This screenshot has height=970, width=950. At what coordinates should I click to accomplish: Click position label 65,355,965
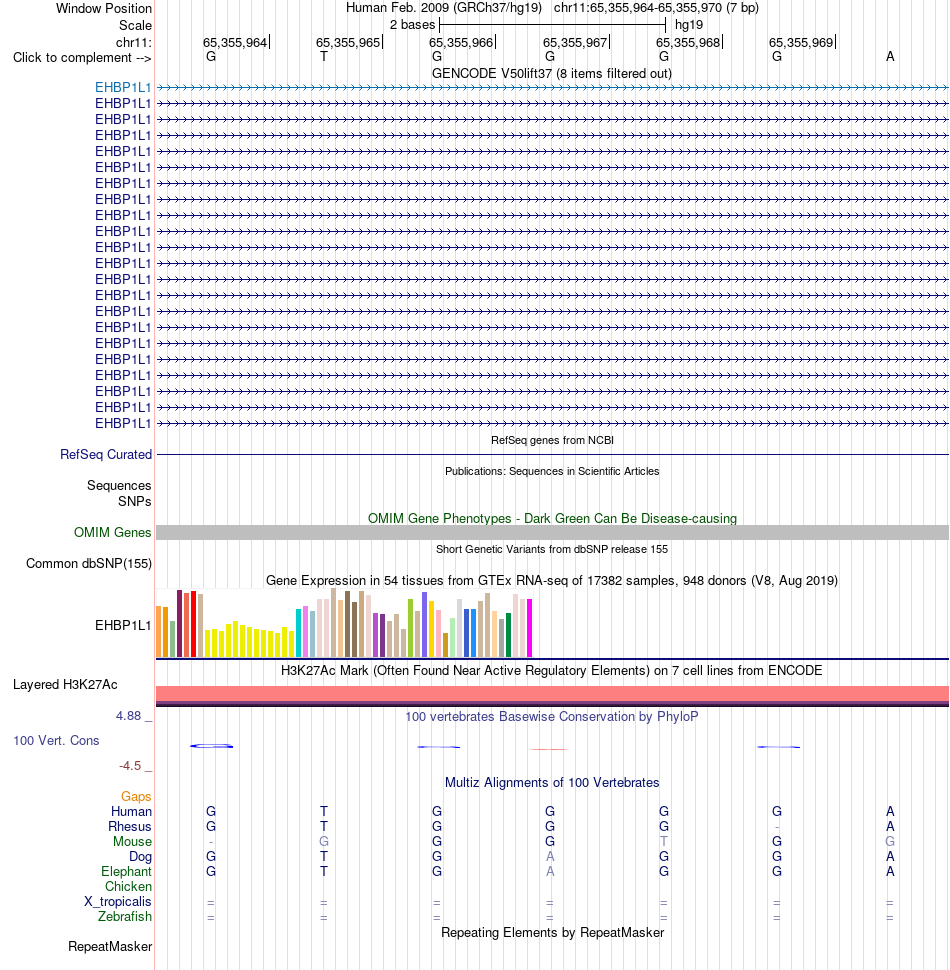[348, 42]
